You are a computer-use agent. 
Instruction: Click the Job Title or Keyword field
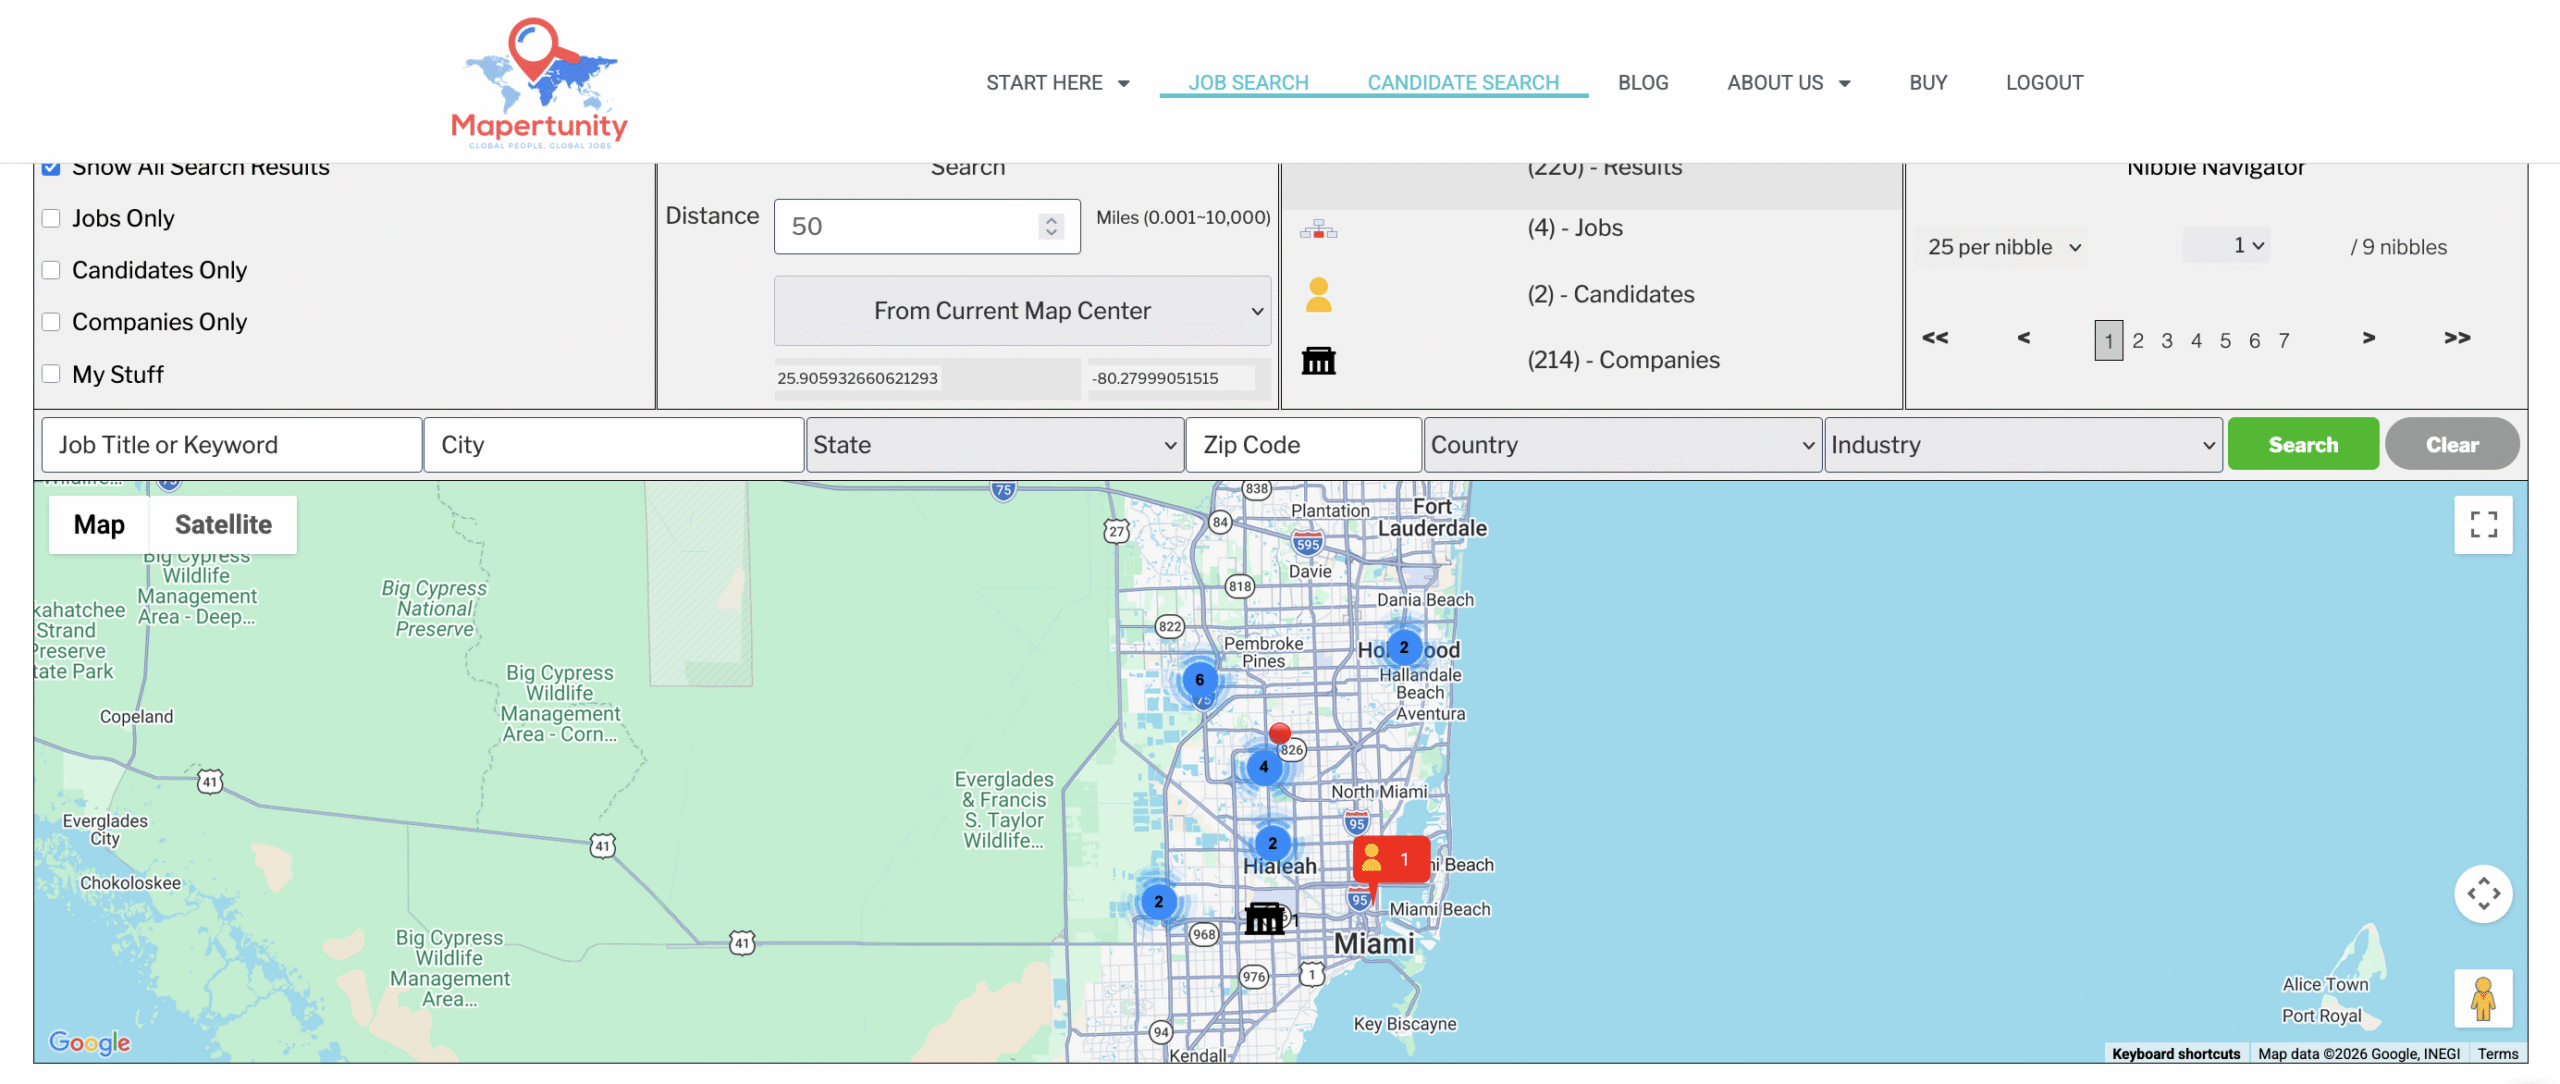(x=231, y=446)
